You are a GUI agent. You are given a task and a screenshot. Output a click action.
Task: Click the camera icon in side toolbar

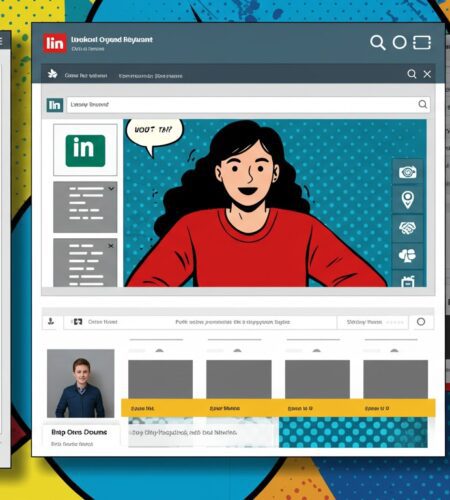(x=407, y=172)
